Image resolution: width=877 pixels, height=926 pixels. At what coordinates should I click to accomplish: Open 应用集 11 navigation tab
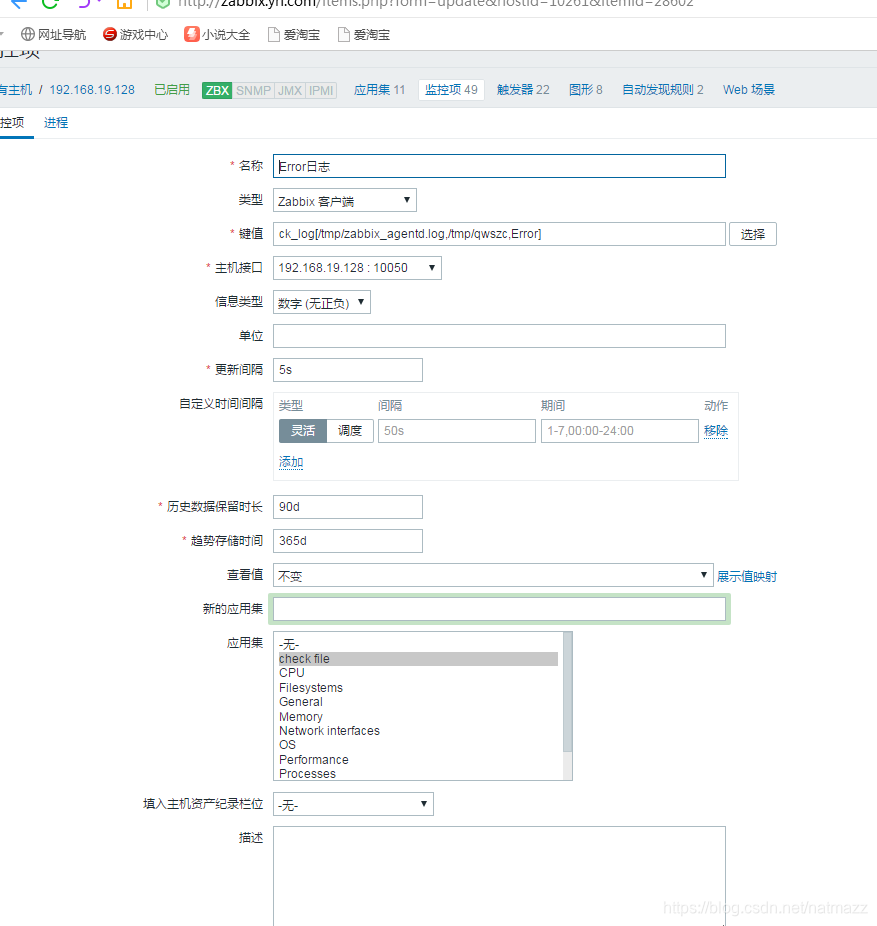click(379, 90)
